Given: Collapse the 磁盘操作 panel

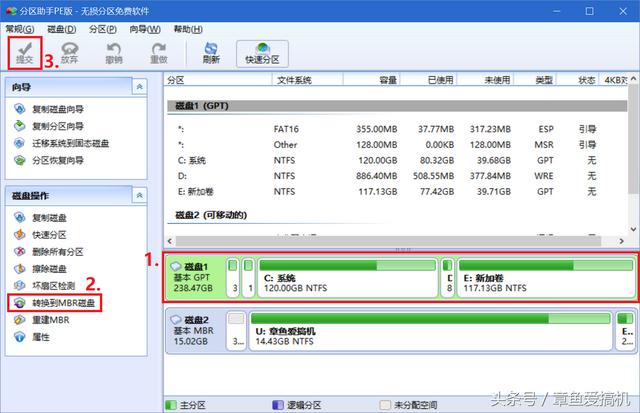Looking at the screenshot, I should click(x=139, y=195).
